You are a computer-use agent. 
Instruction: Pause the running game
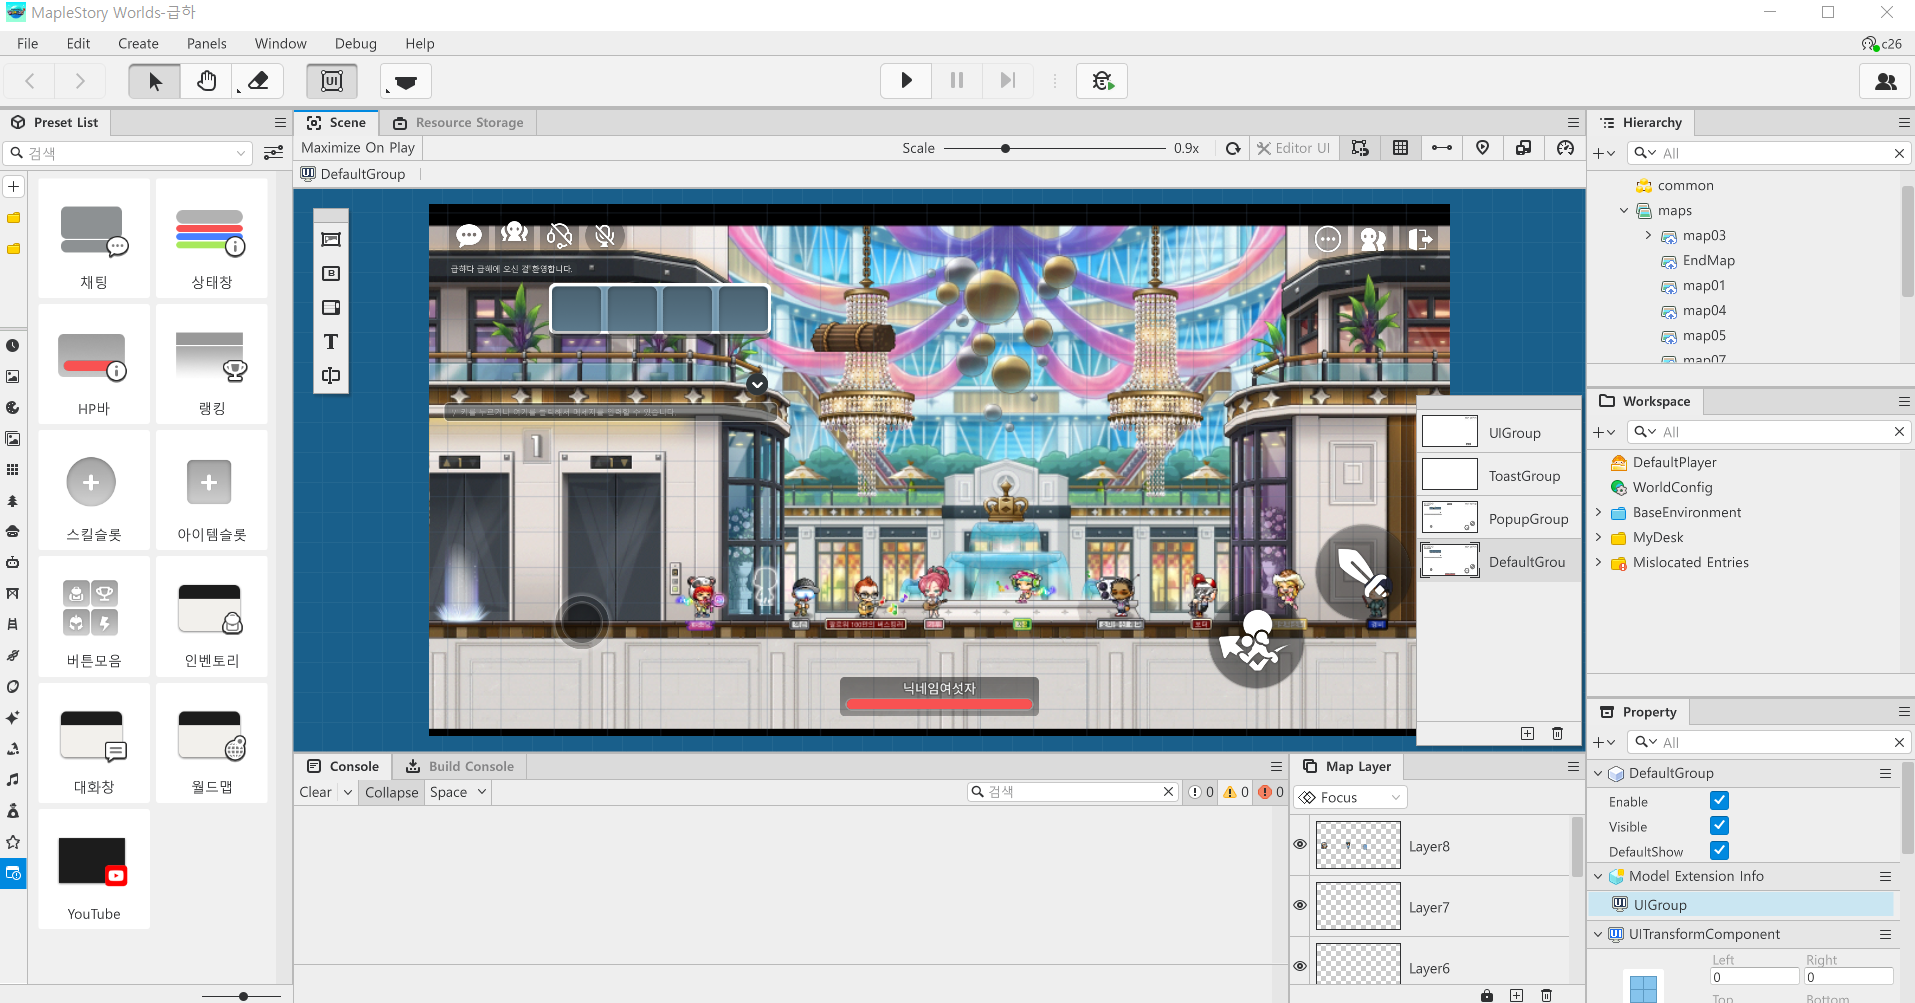[x=957, y=81]
